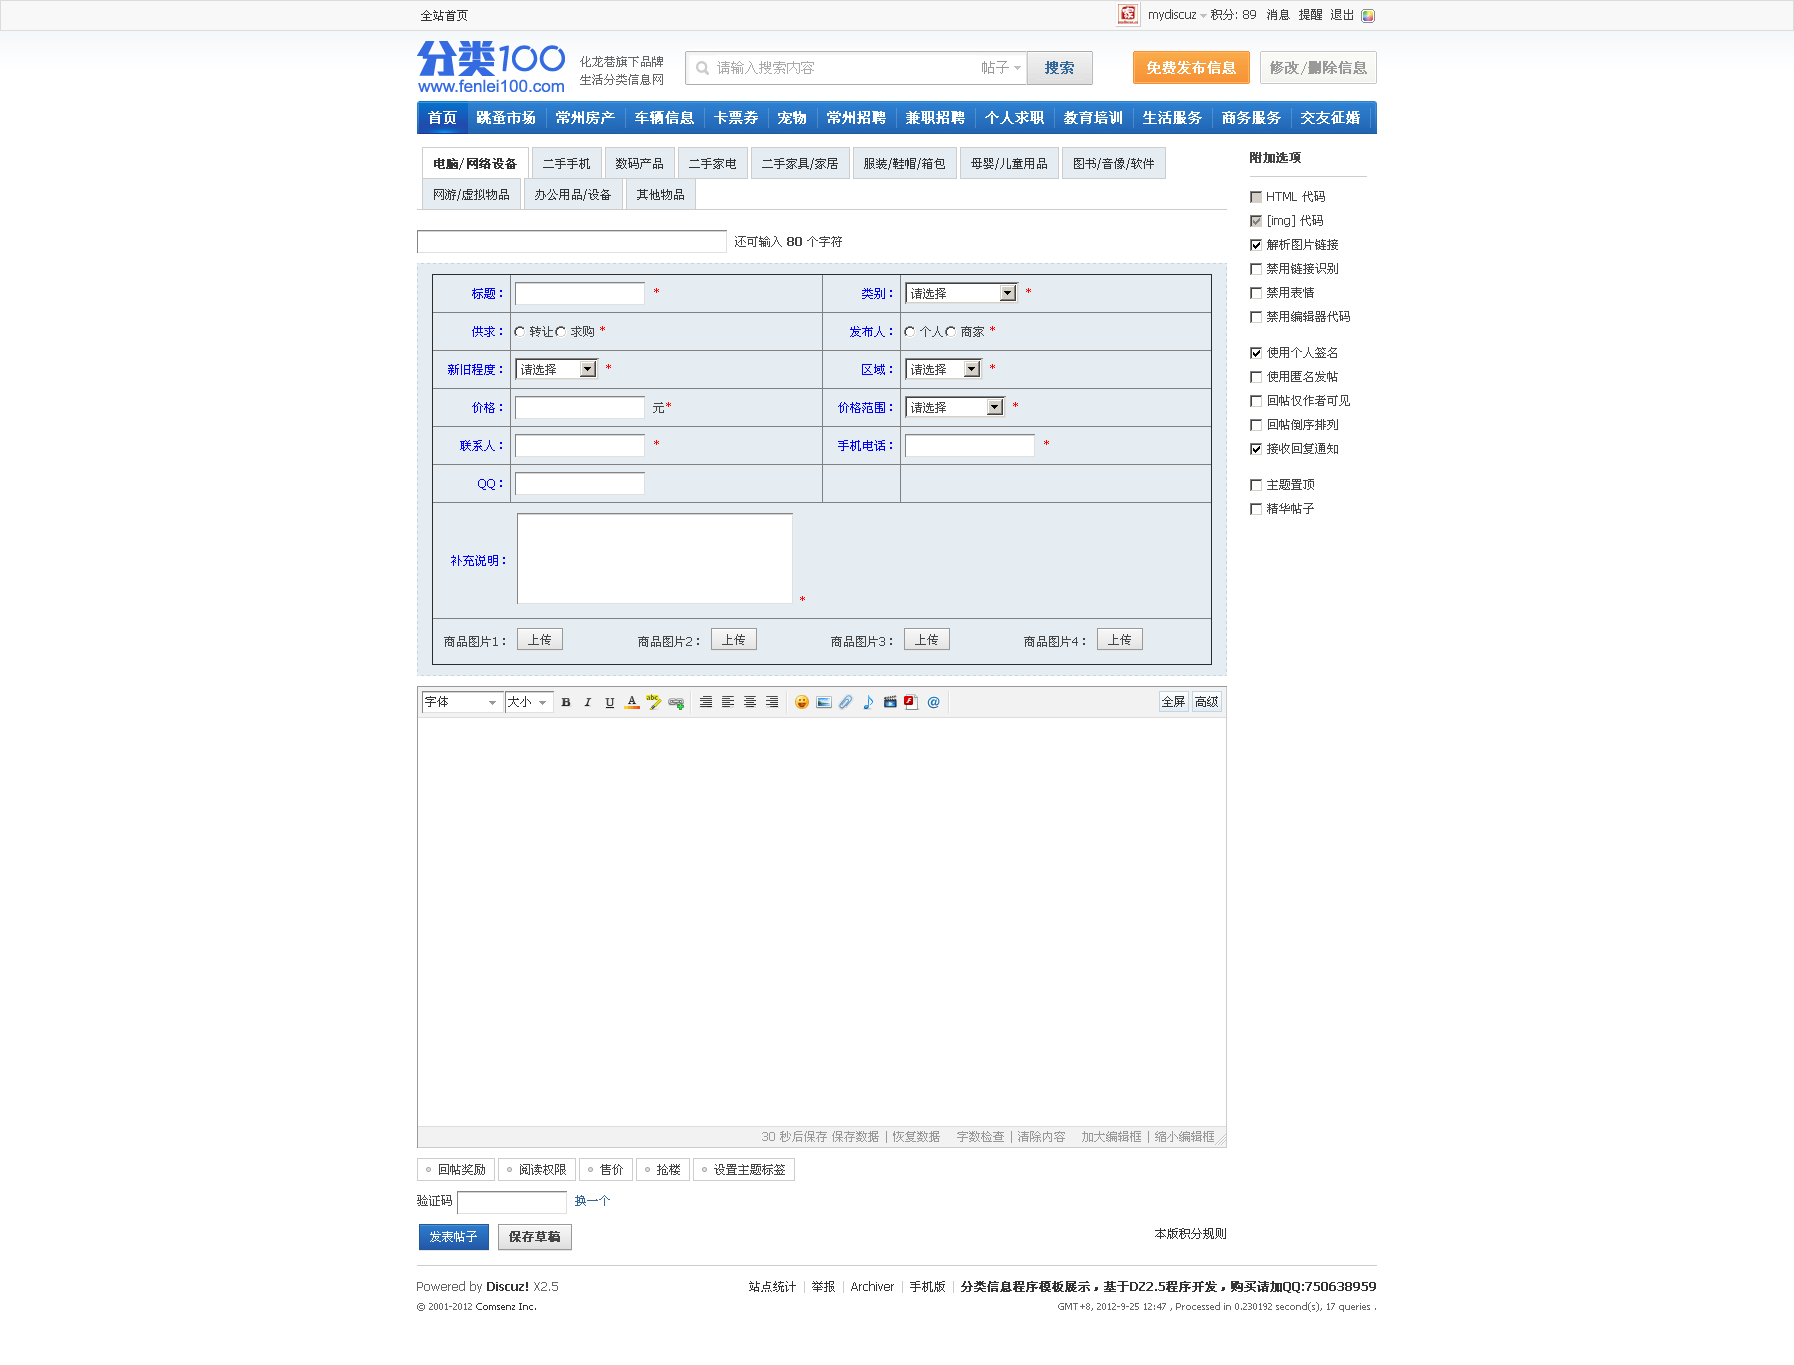Uncheck the 接收回复通知 checkbox

(1256, 449)
